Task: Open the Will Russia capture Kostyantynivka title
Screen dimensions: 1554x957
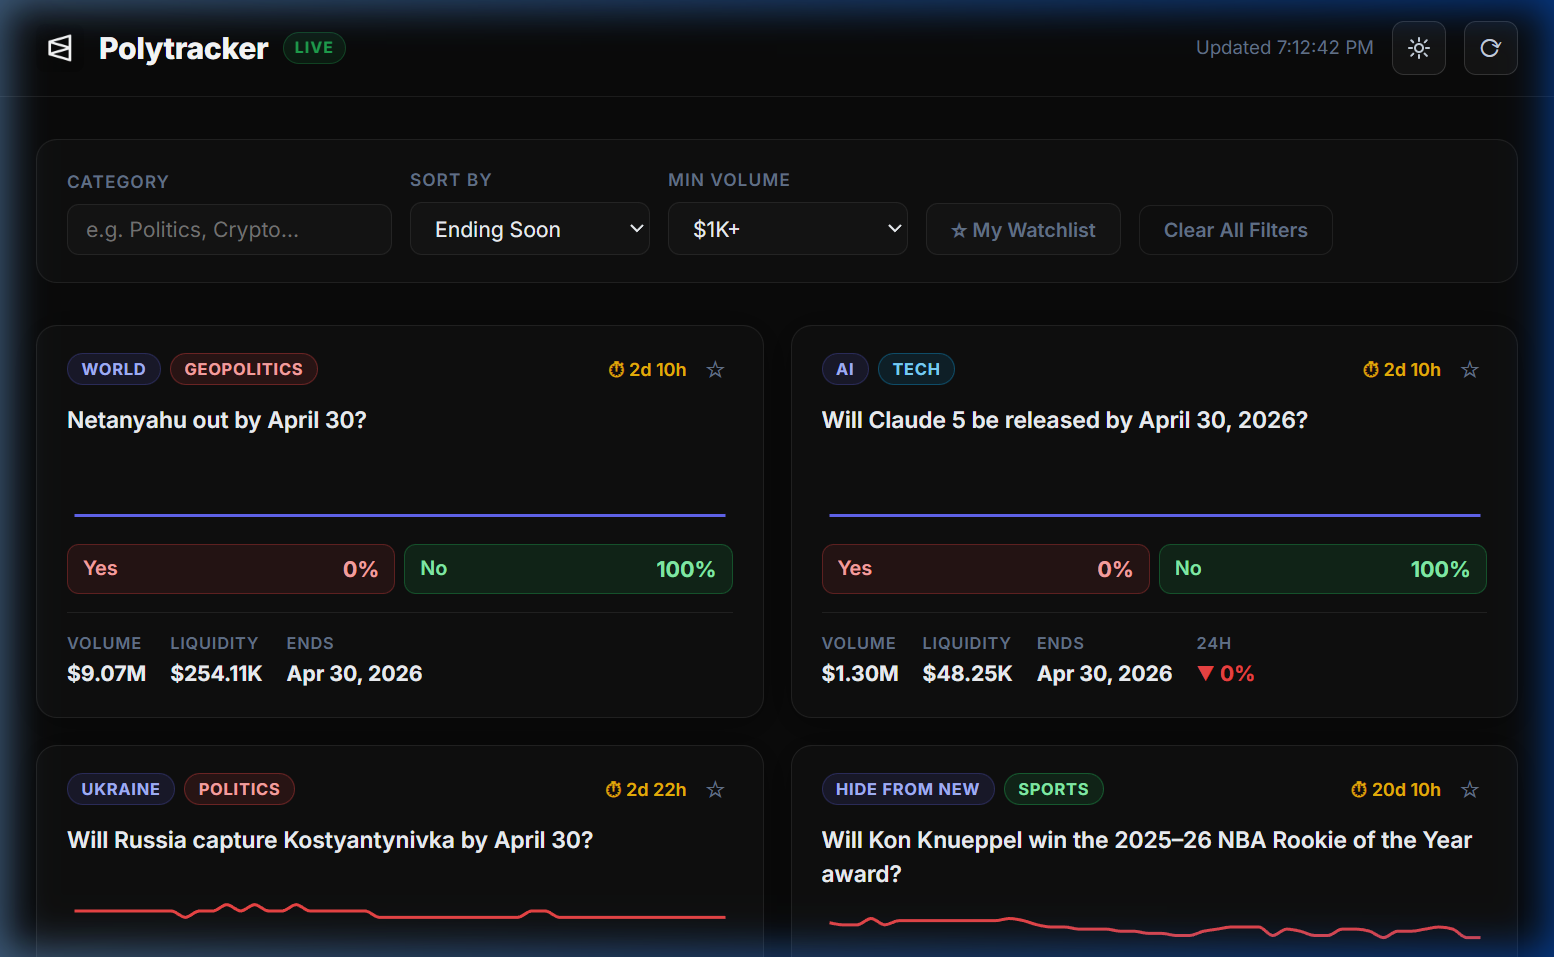Action: (330, 840)
